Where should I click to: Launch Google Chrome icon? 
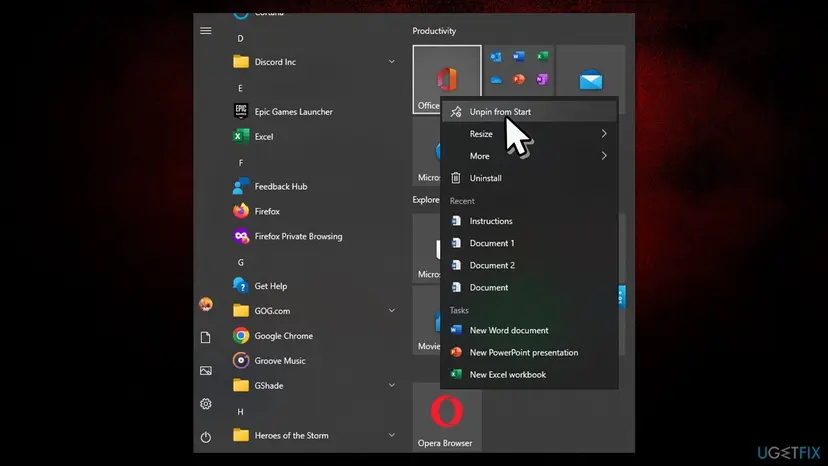[241, 335]
